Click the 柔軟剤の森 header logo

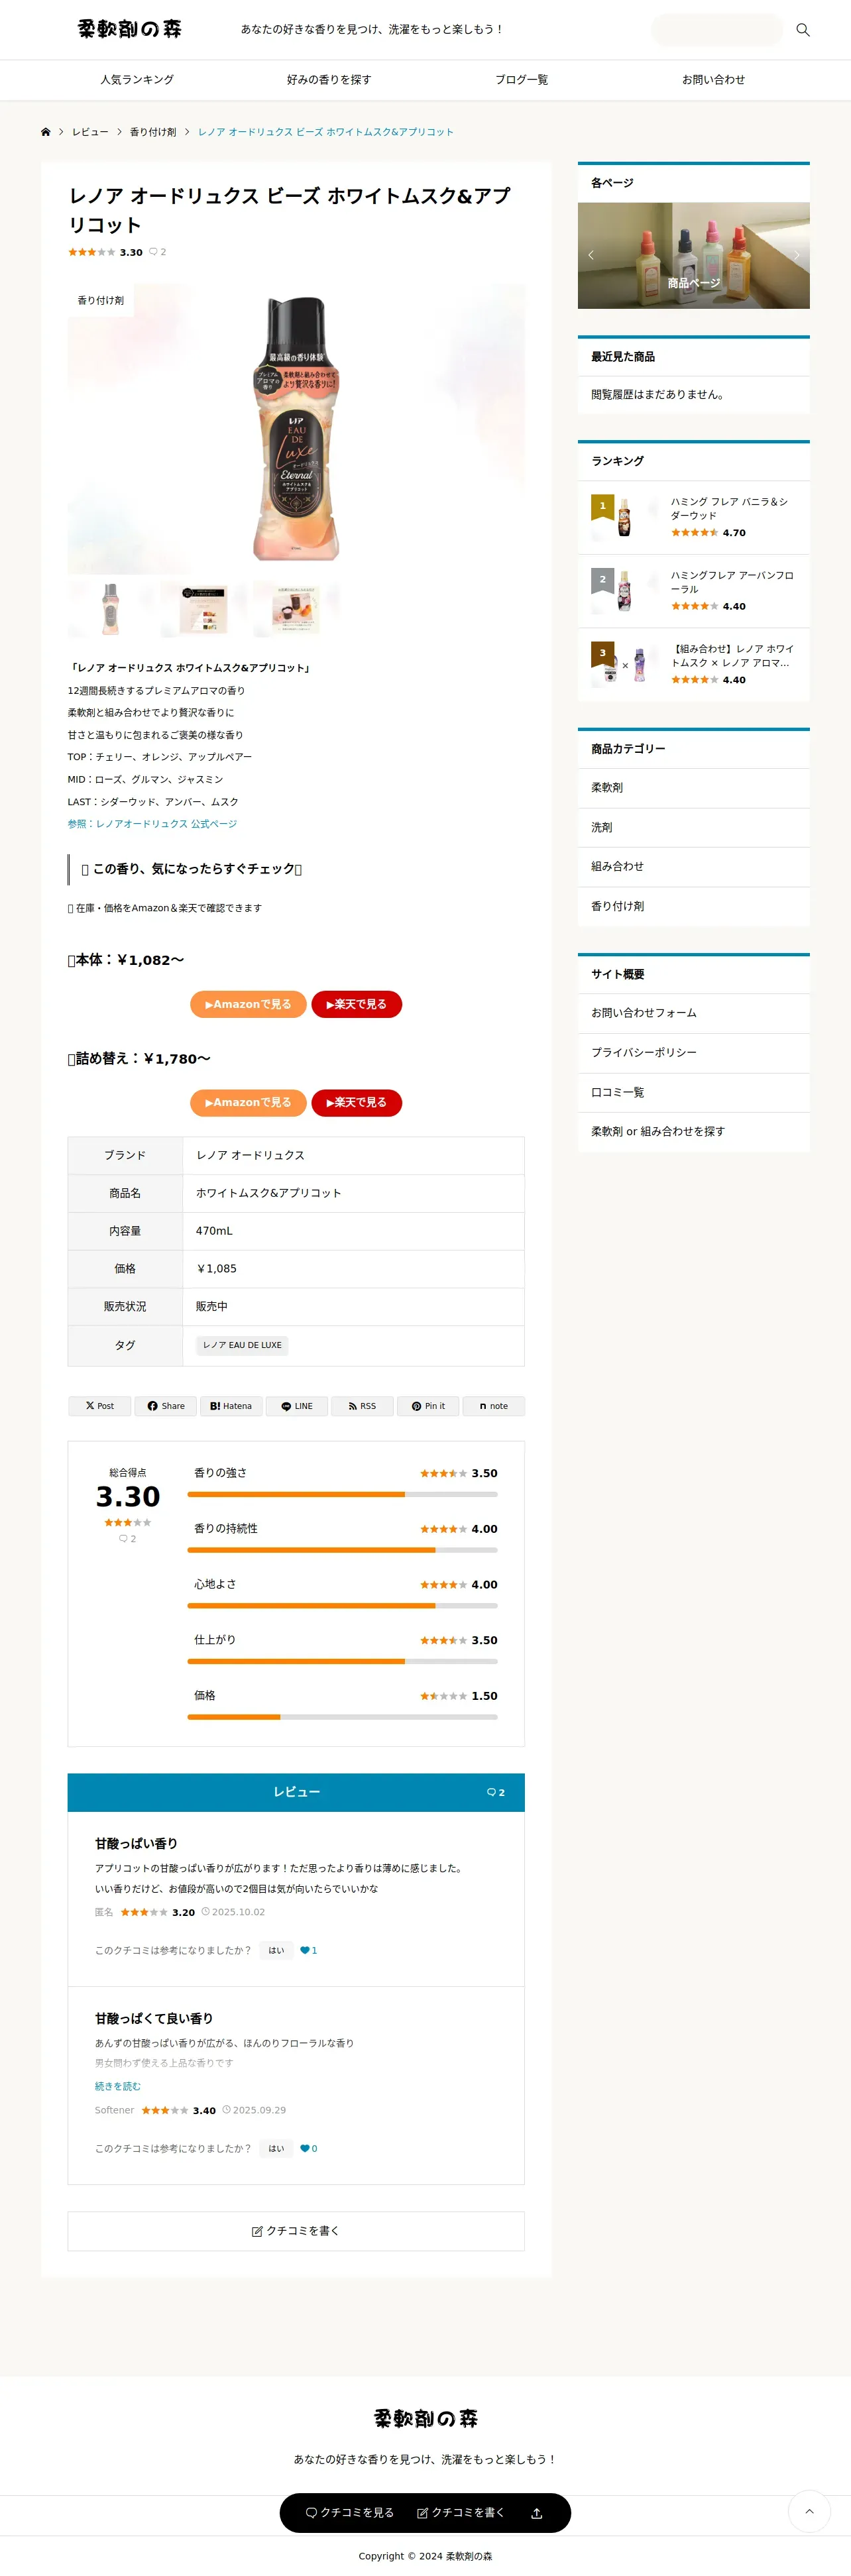[130, 29]
